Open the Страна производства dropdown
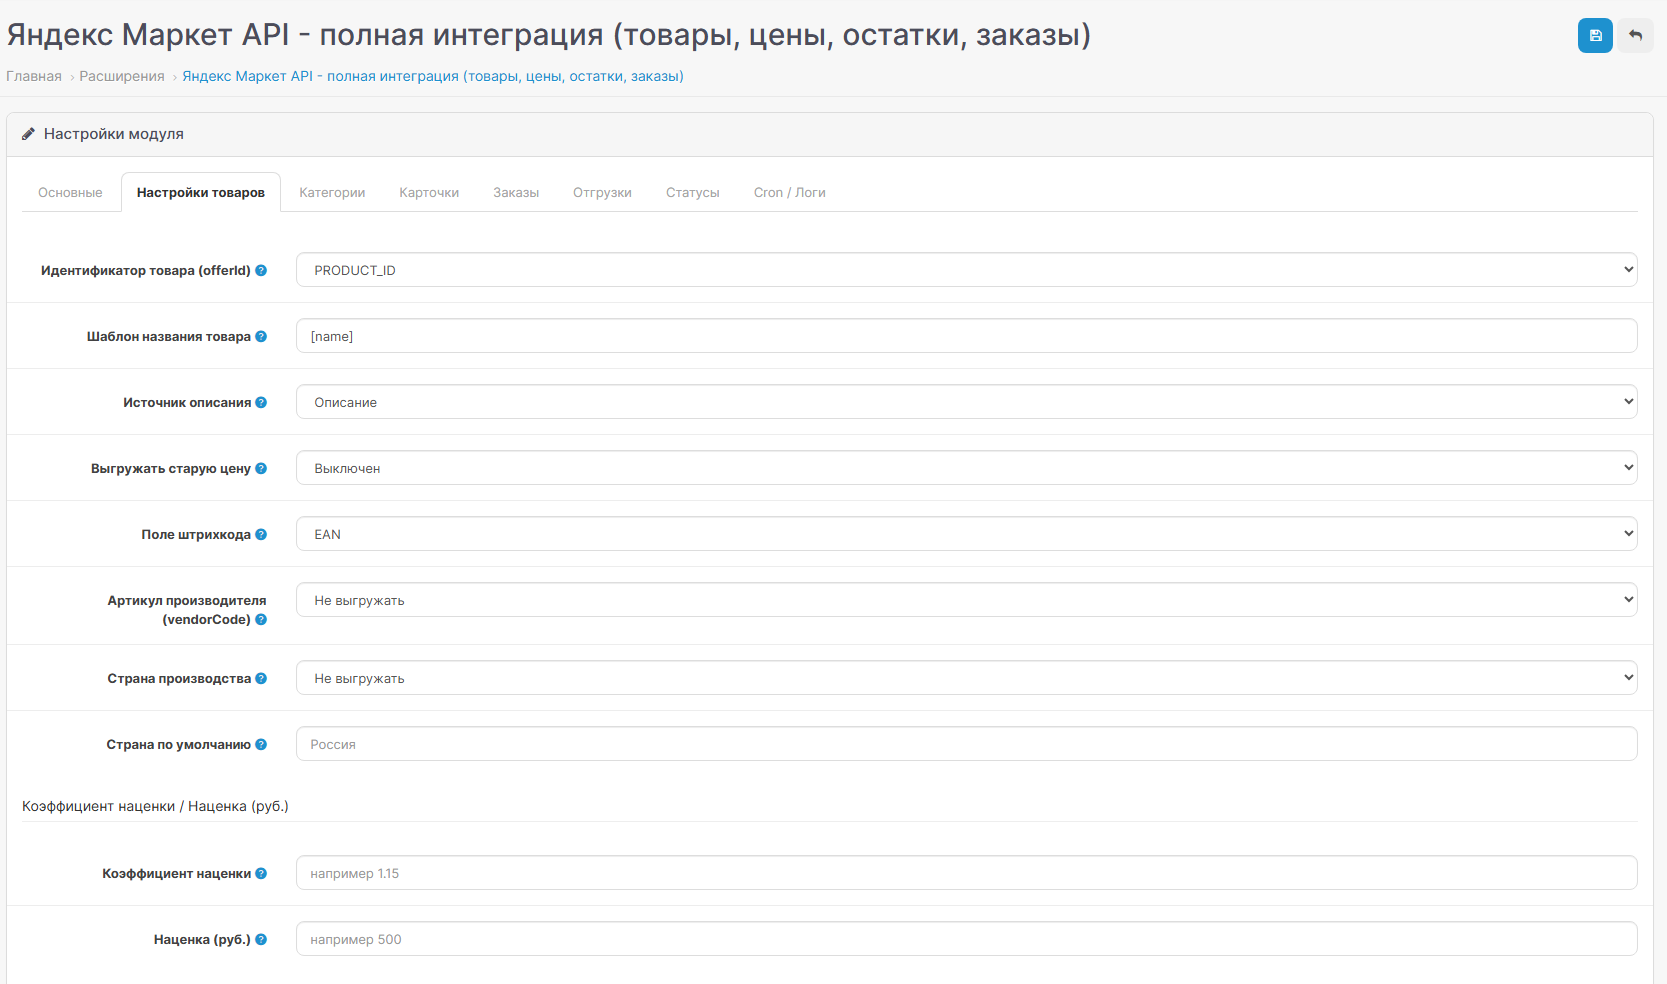The height and width of the screenshot is (984, 1667). pyautogui.click(x=966, y=678)
